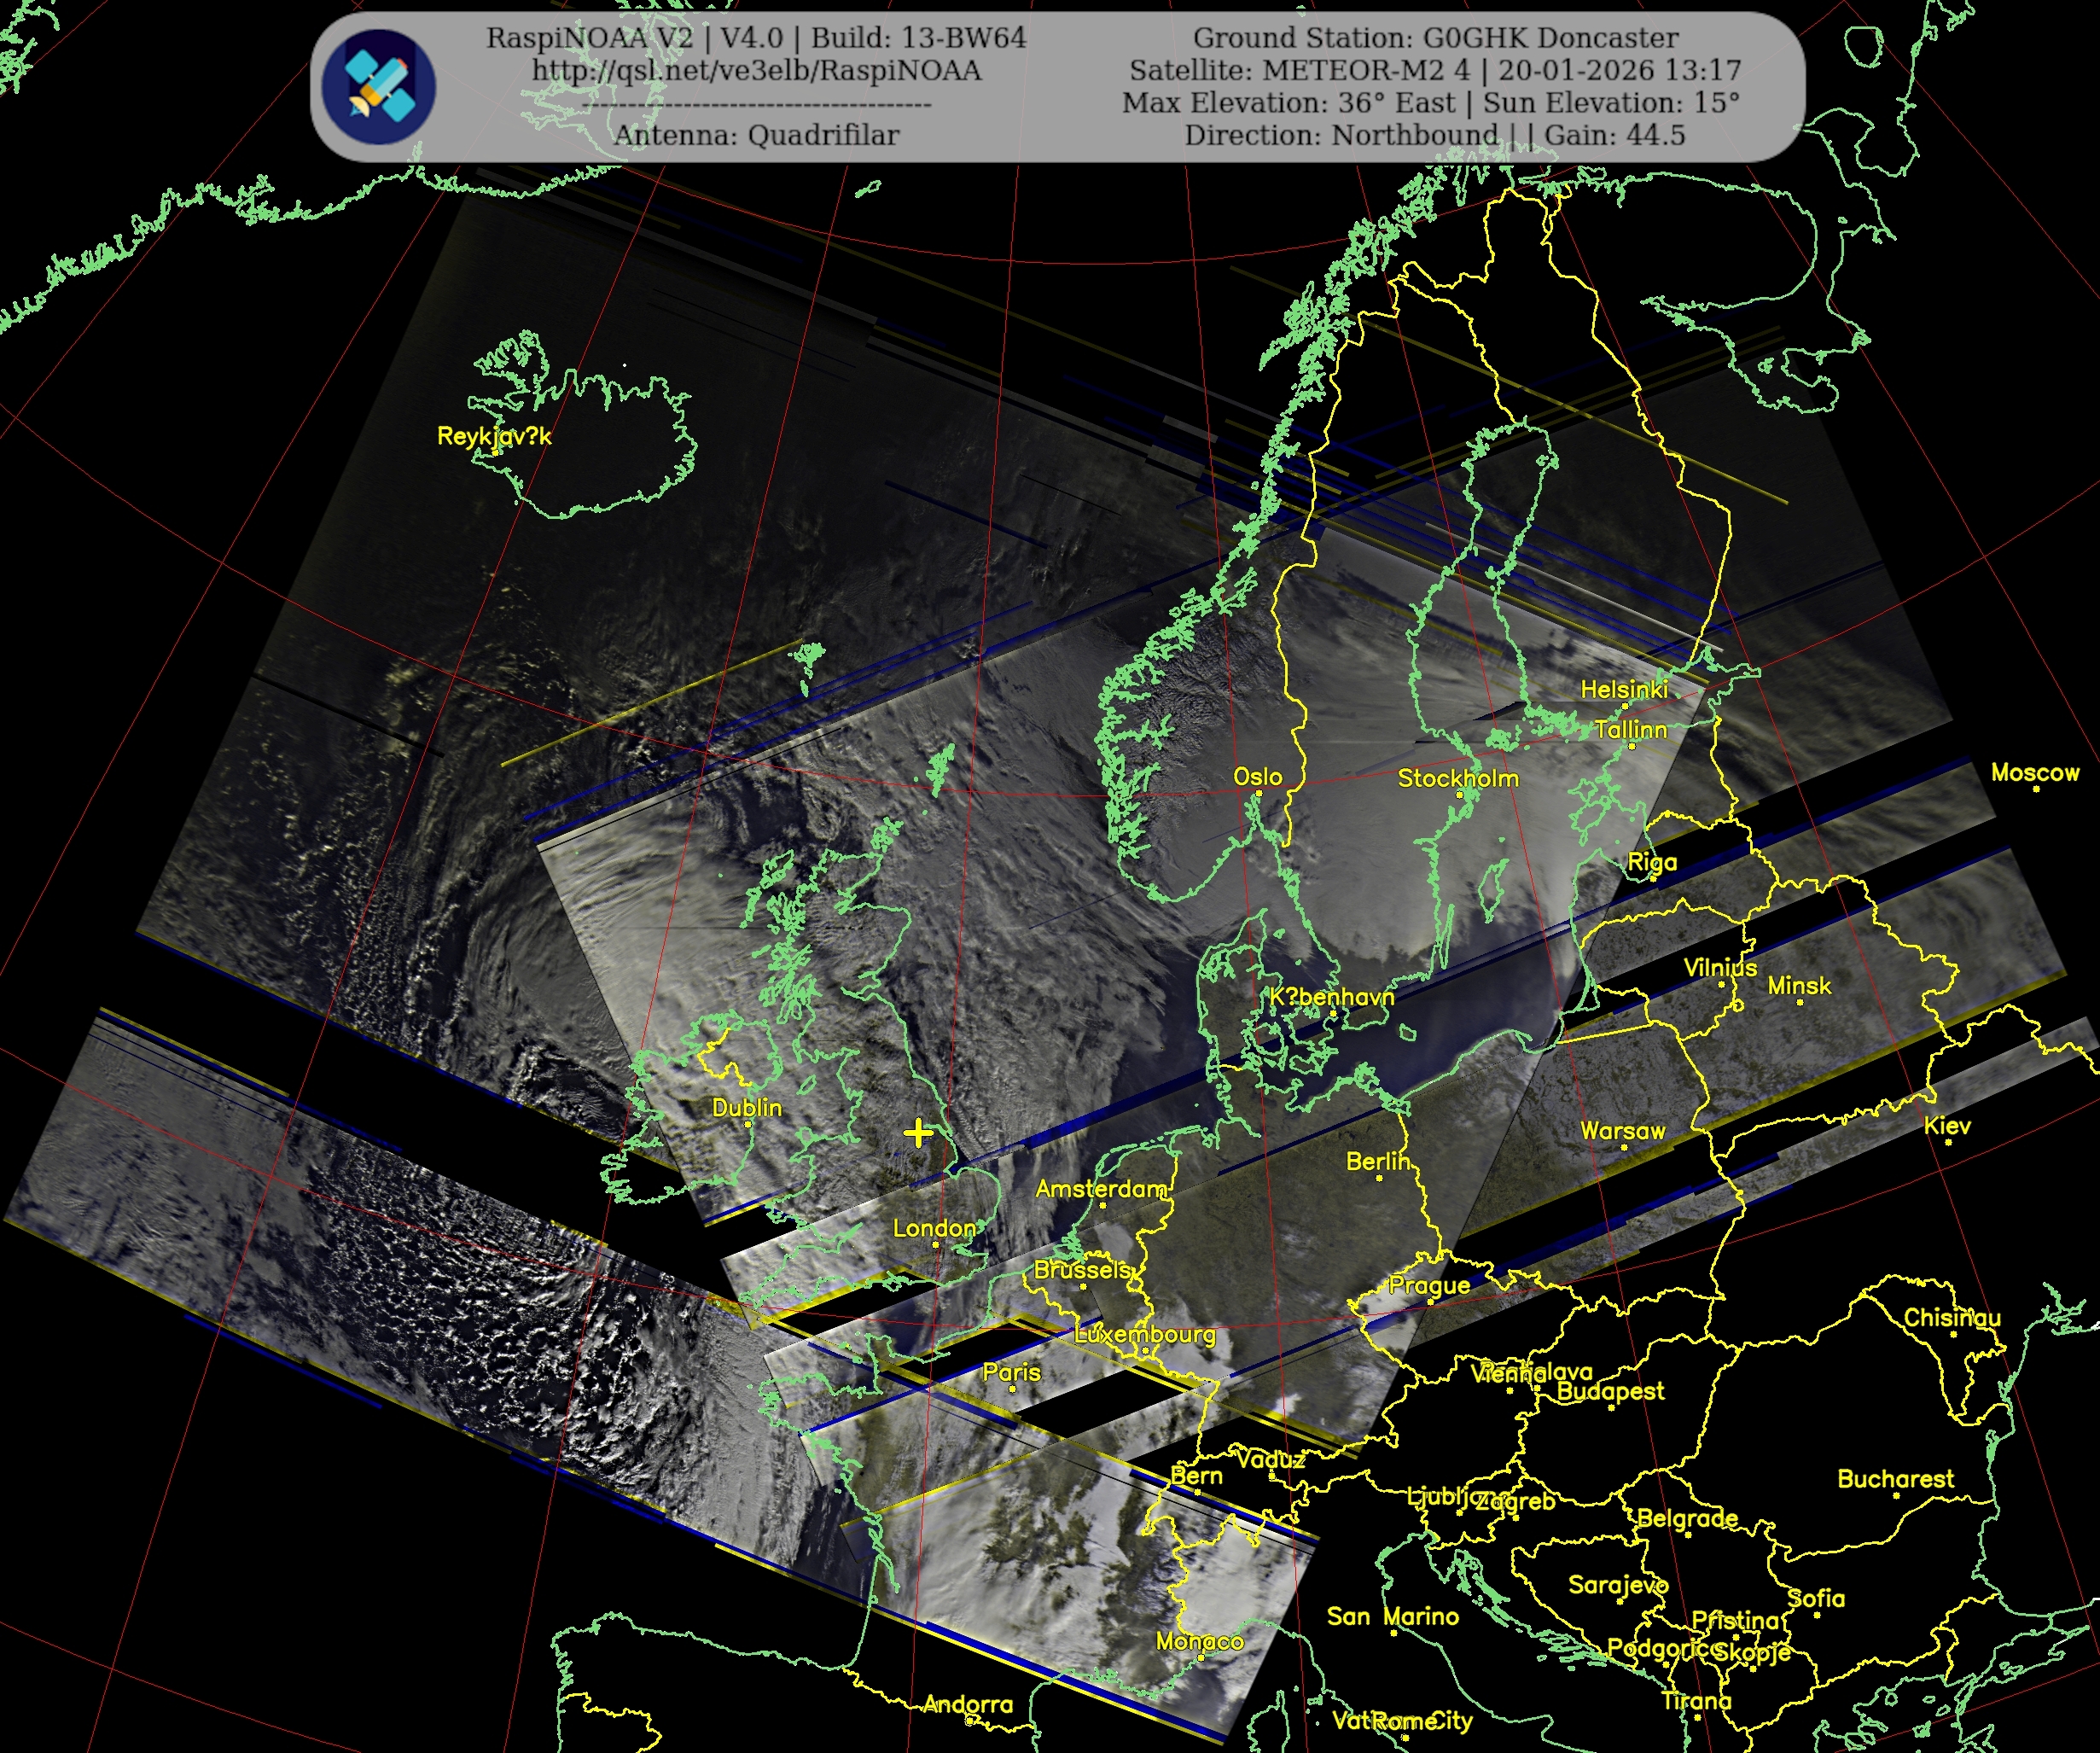
Task: Click the Moscow city label
Action: [x=2034, y=772]
